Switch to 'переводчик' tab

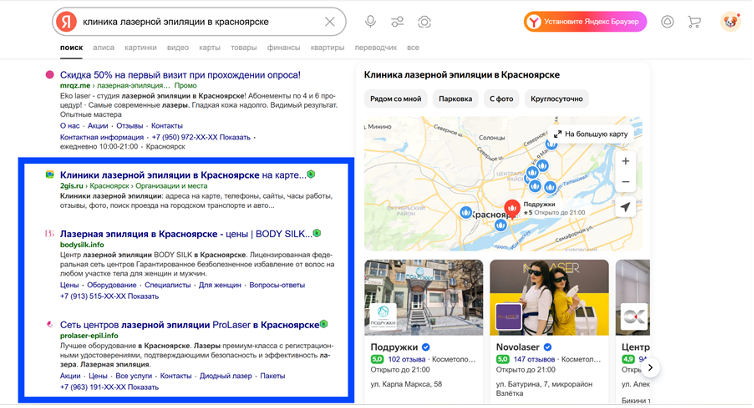point(376,48)
